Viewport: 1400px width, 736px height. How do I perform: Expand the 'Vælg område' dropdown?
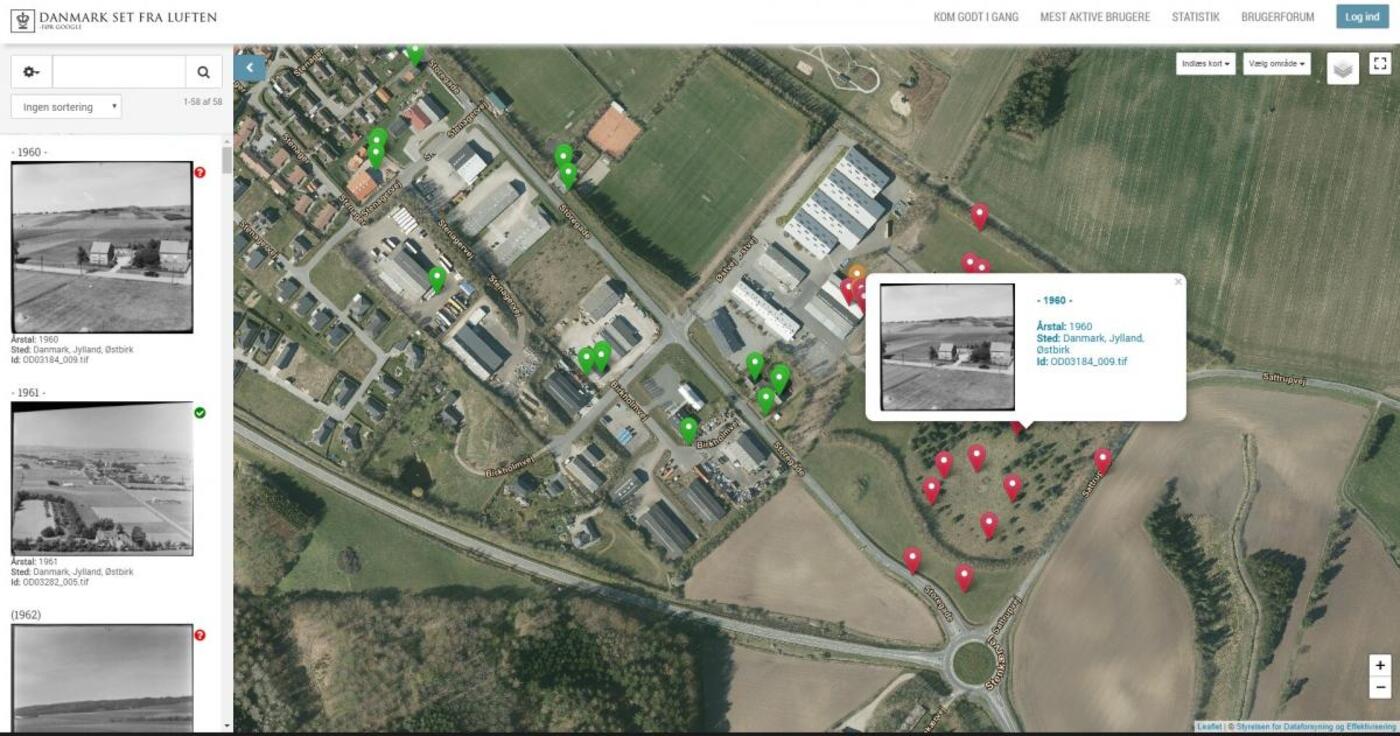coord(1276,64)
